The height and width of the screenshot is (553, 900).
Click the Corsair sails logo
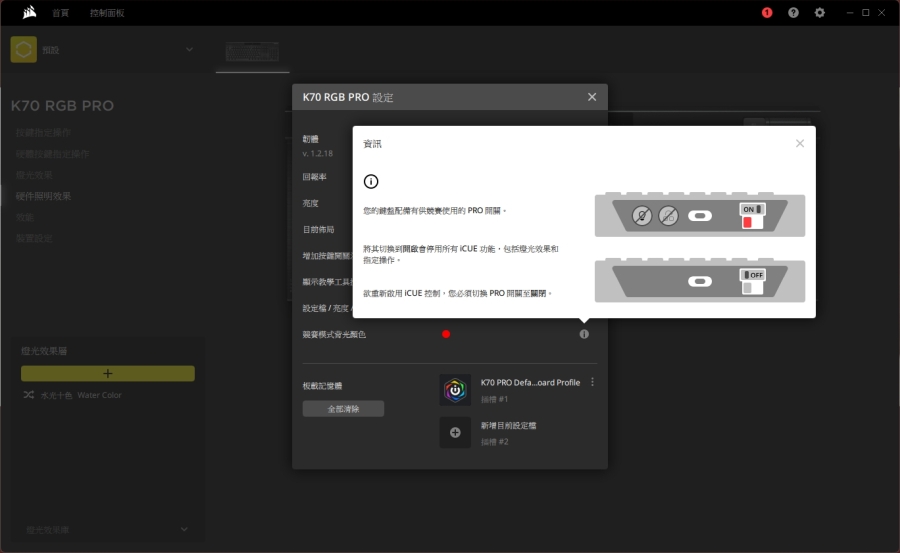point(29,12)
